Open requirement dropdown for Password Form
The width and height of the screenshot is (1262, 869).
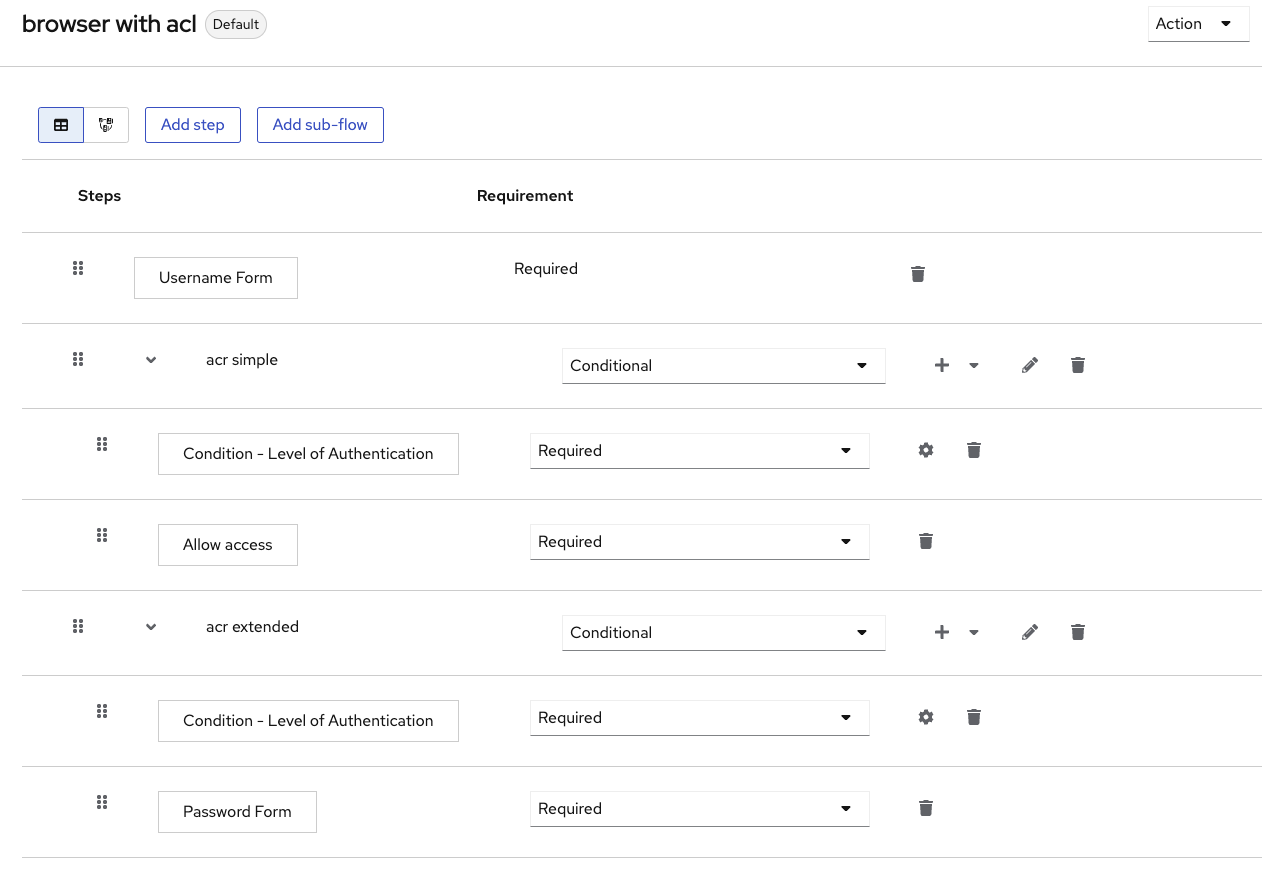pos(700,809)
